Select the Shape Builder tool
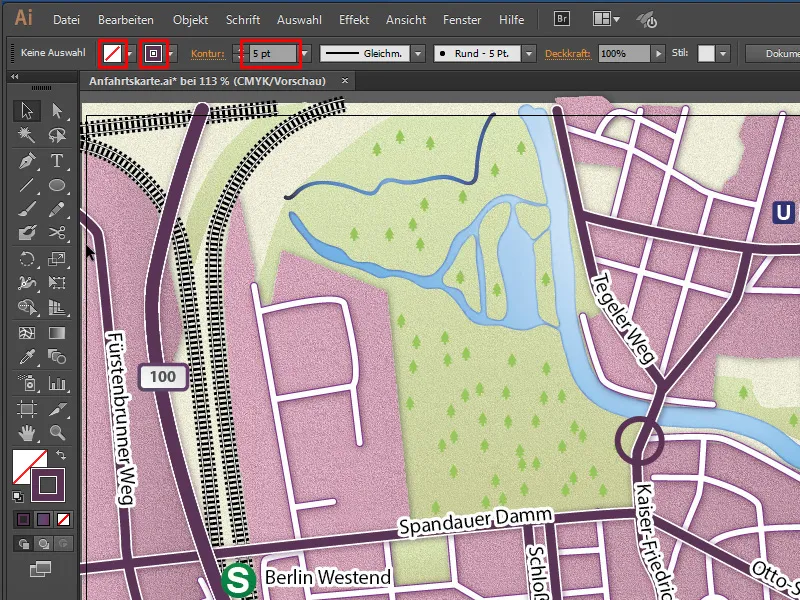Screen dimensions: 800x600 pos(27,307)
